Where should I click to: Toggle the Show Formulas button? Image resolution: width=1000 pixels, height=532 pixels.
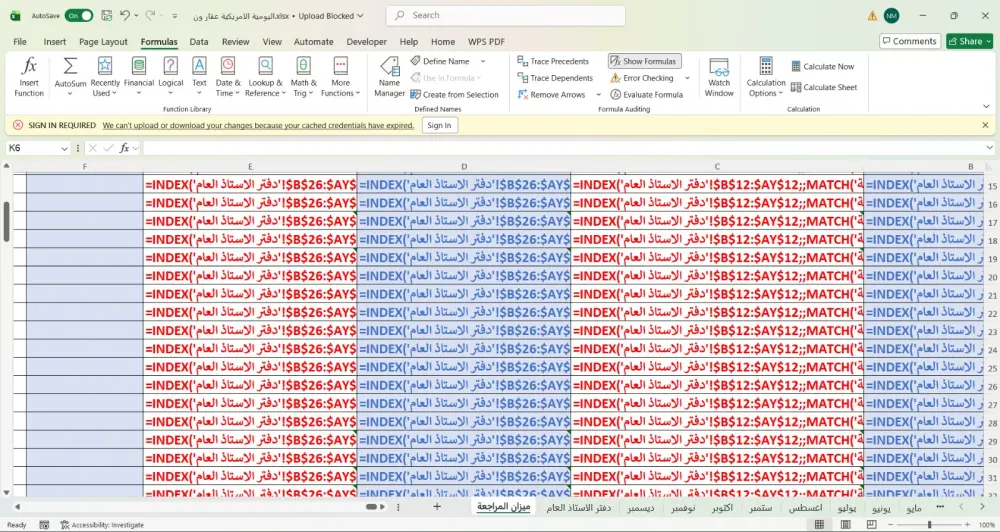[x=644, y=61]
